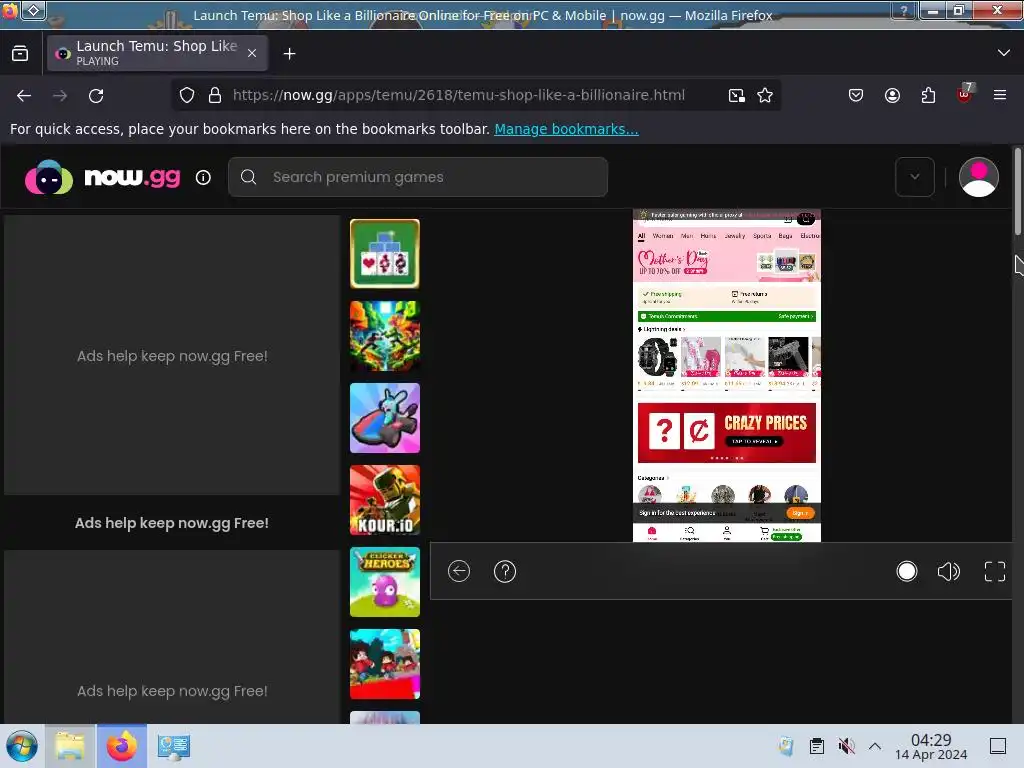Open picture-in-picture style icon in address bar
Viewport: 1024px width, 768px height.
pyautogui.click(x=737, y=95)
